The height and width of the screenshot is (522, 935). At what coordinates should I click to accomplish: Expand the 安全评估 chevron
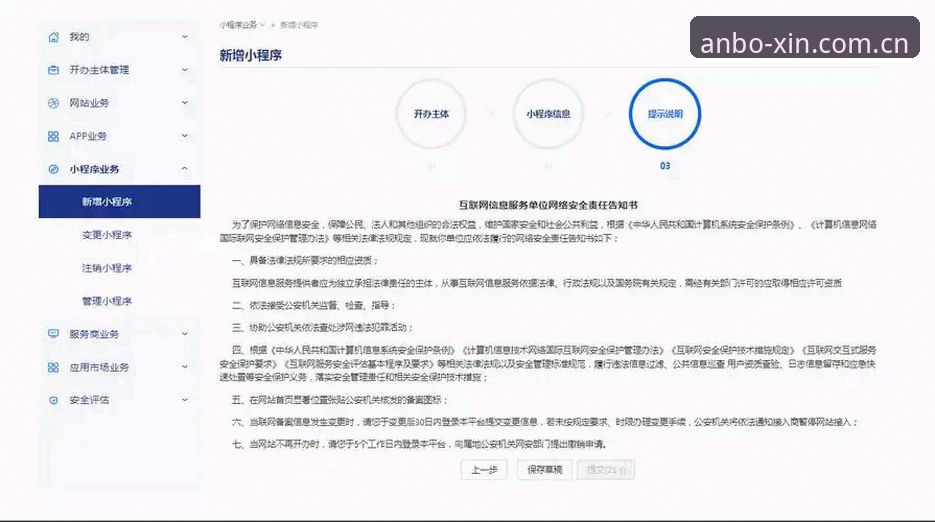point(185,400)
